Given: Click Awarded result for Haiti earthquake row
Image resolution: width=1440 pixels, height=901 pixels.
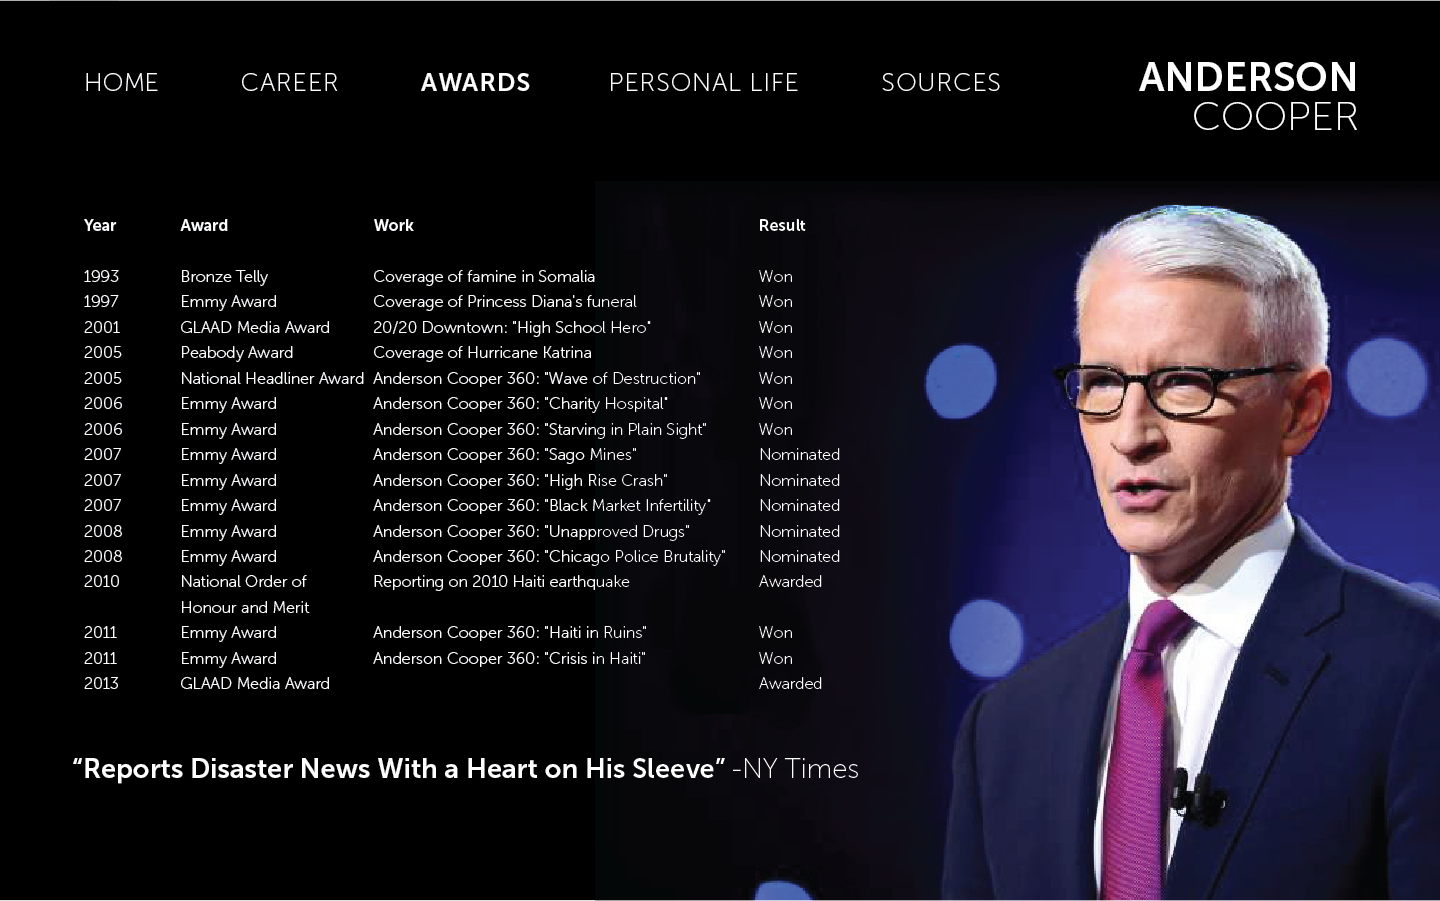Looking at the screenshot, I should point(790,581).
